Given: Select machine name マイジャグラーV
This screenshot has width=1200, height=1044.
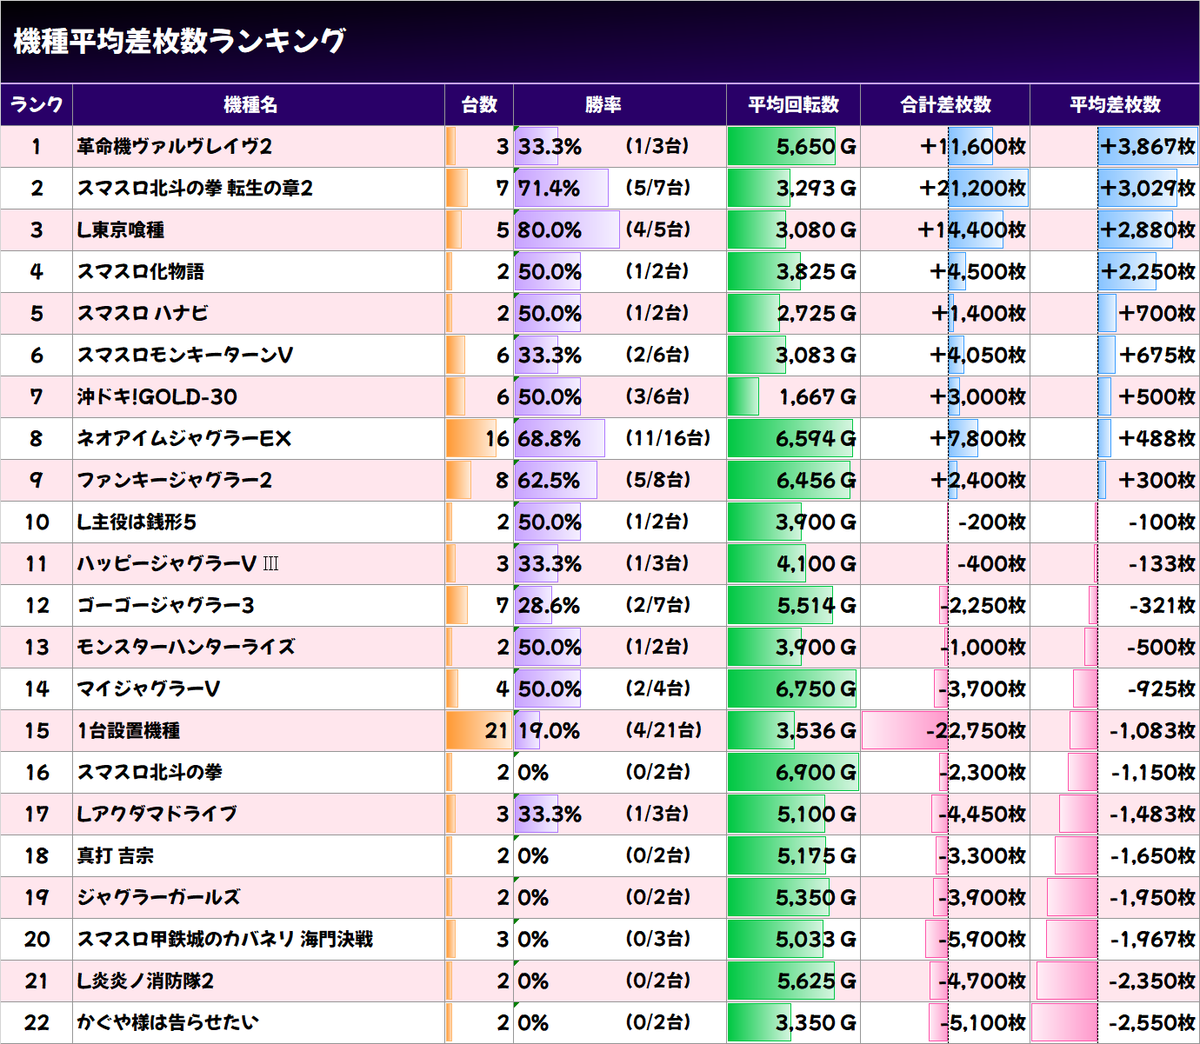Looking at the screenshot, I should pos(149,689).
